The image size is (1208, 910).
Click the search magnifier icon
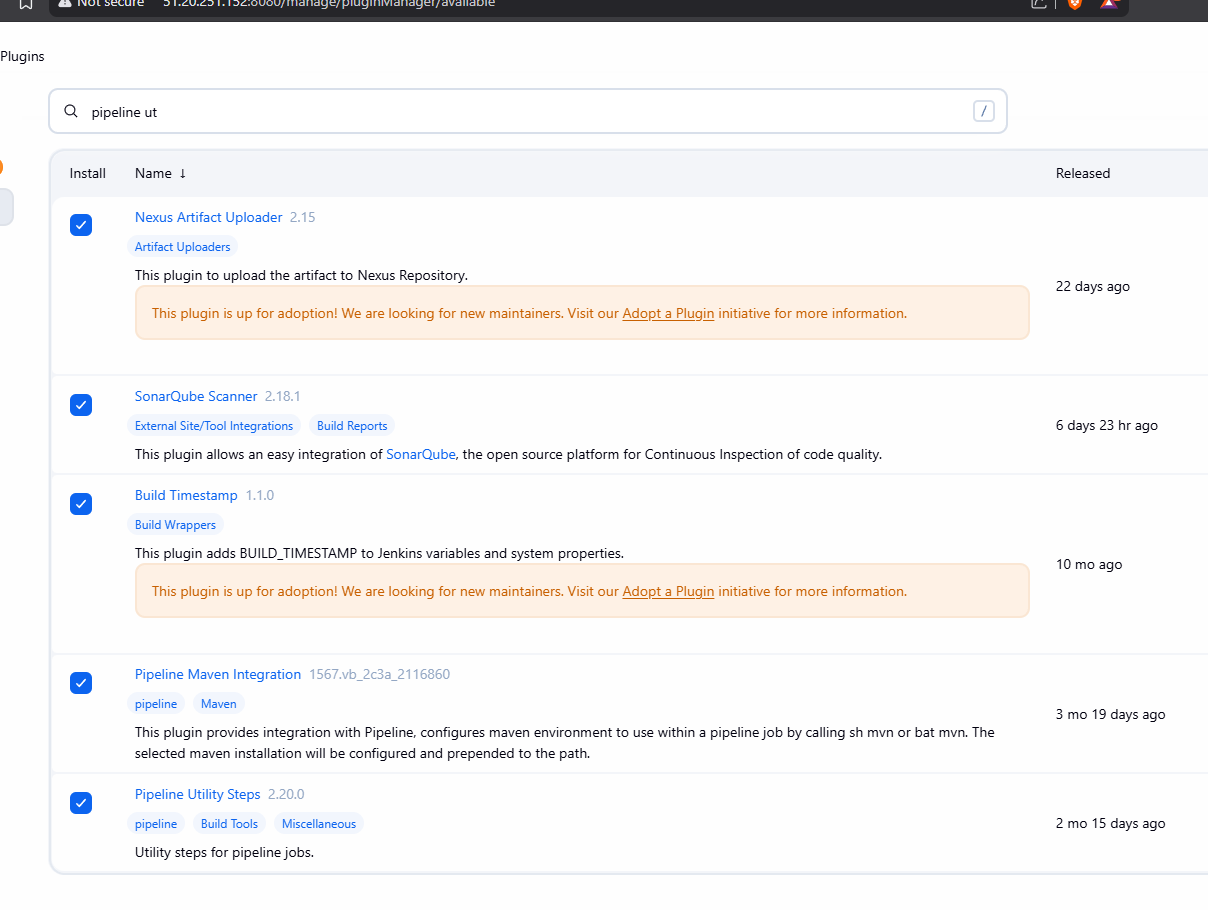coord(71,112)
